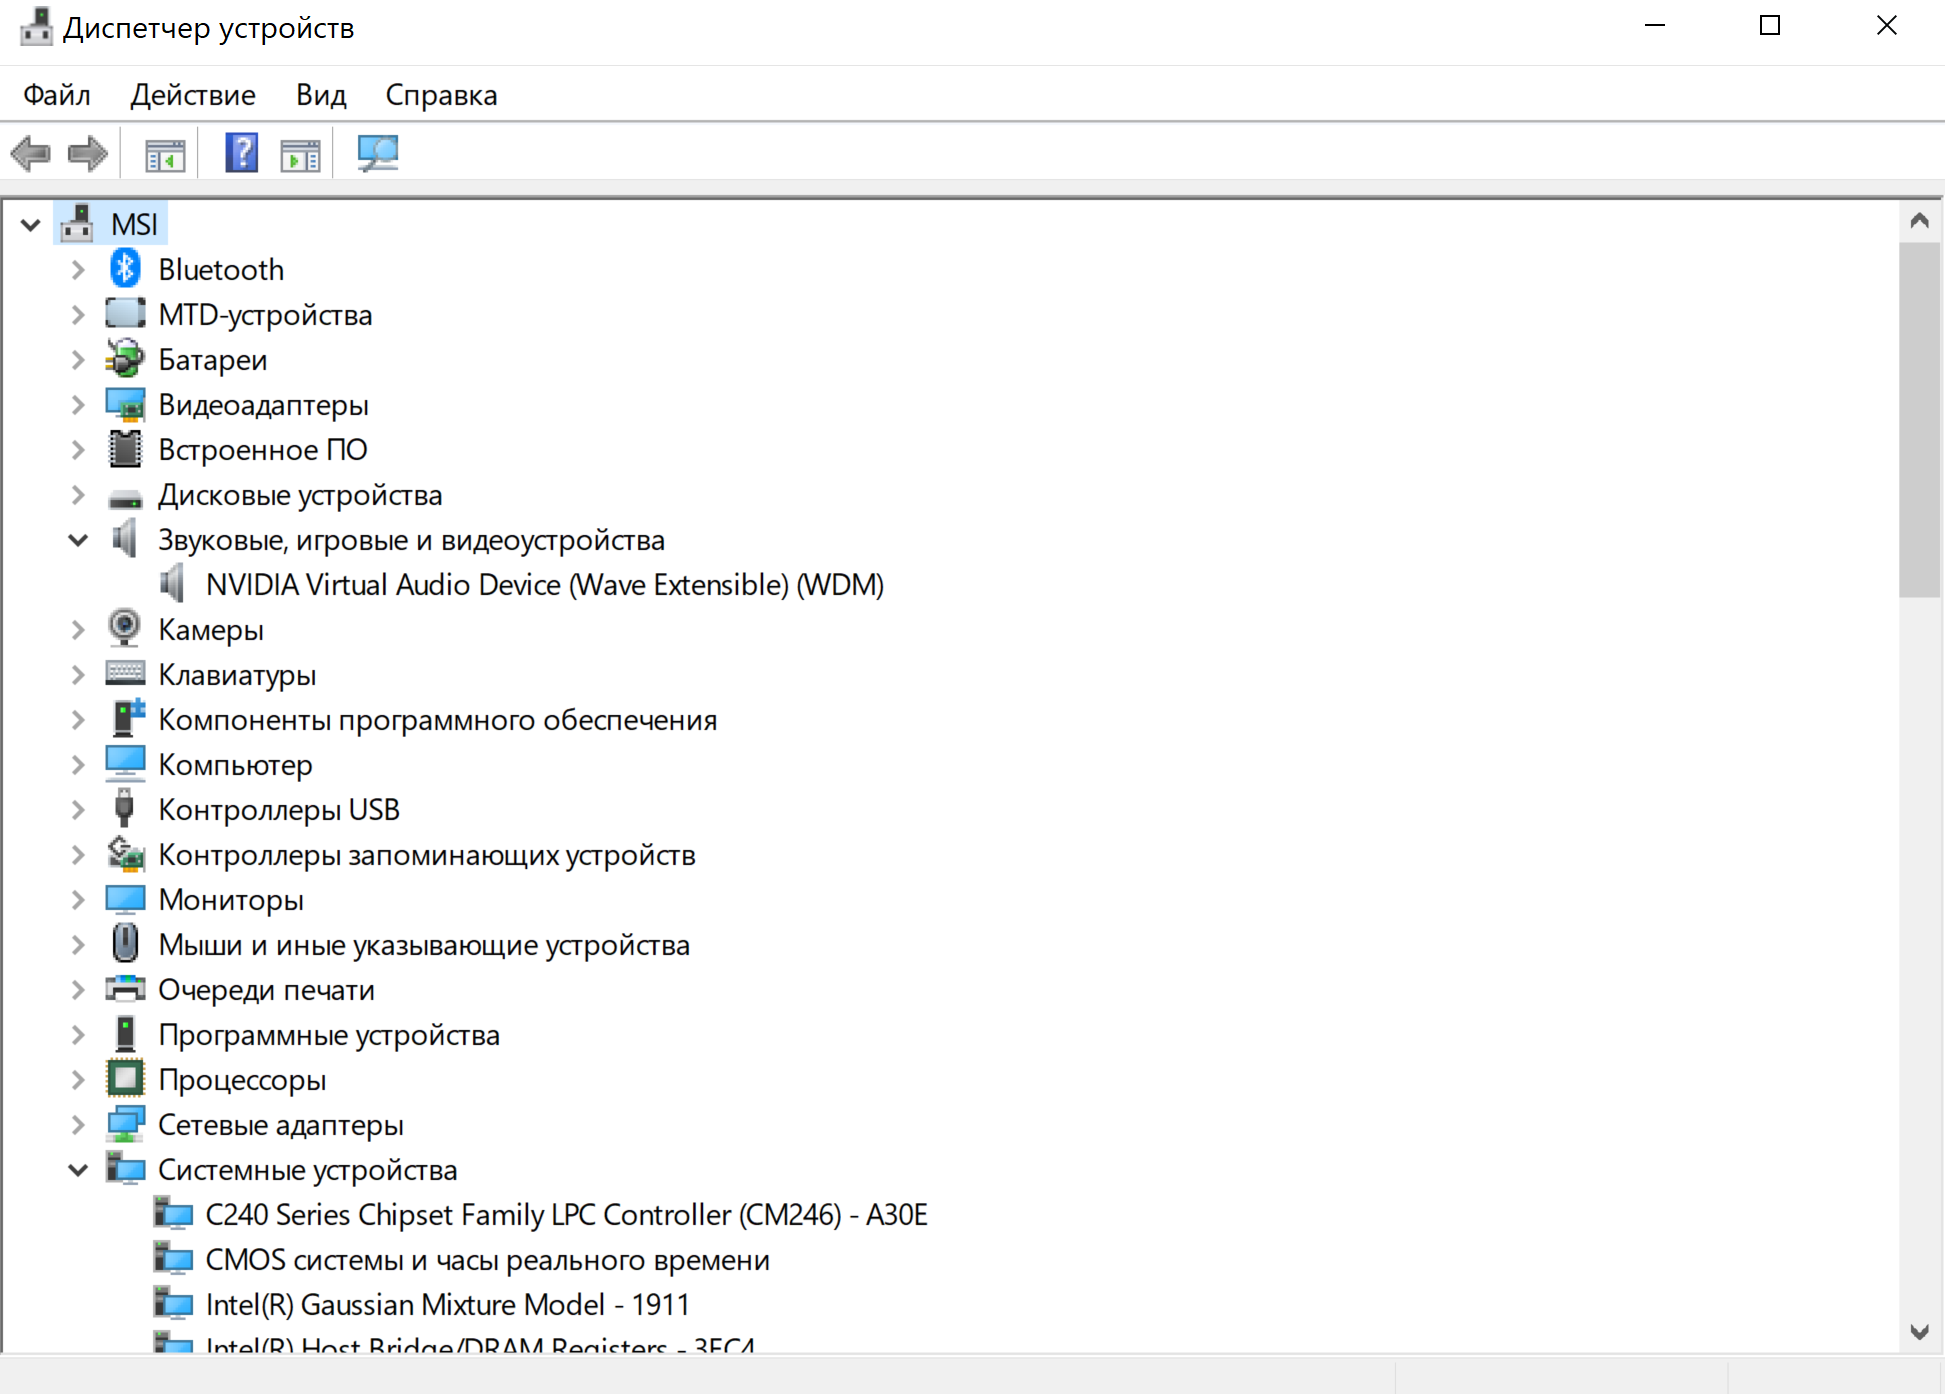The image size is (1945, 1394).
Task: Click the scrollbar down arrow
Action: tap(1919, 1331)
